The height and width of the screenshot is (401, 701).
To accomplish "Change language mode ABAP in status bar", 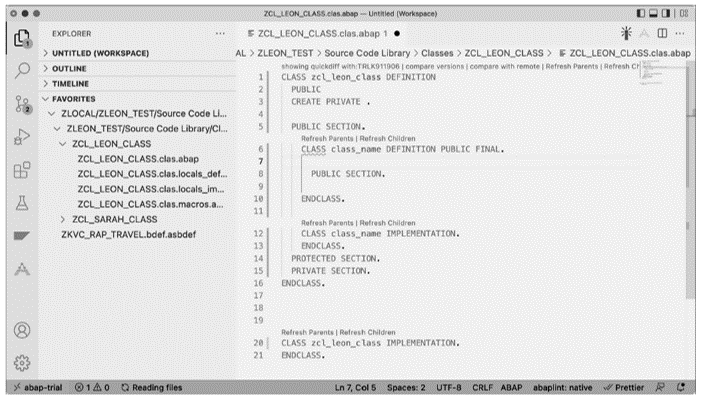I will [511, 387].
